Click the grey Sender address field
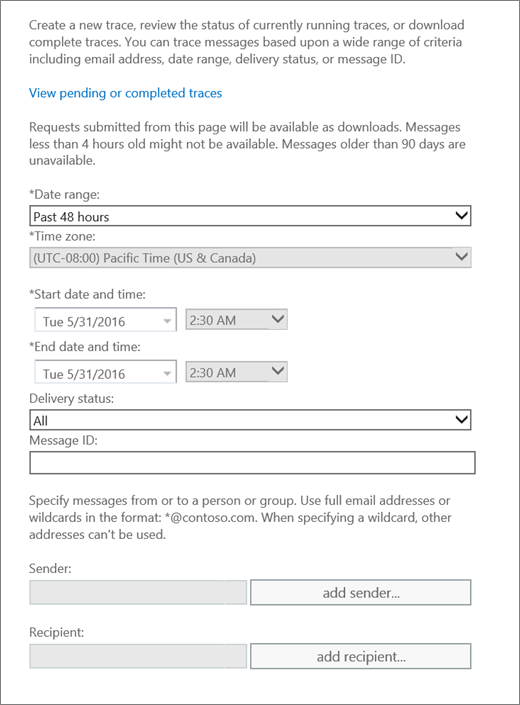 [138, 592]
